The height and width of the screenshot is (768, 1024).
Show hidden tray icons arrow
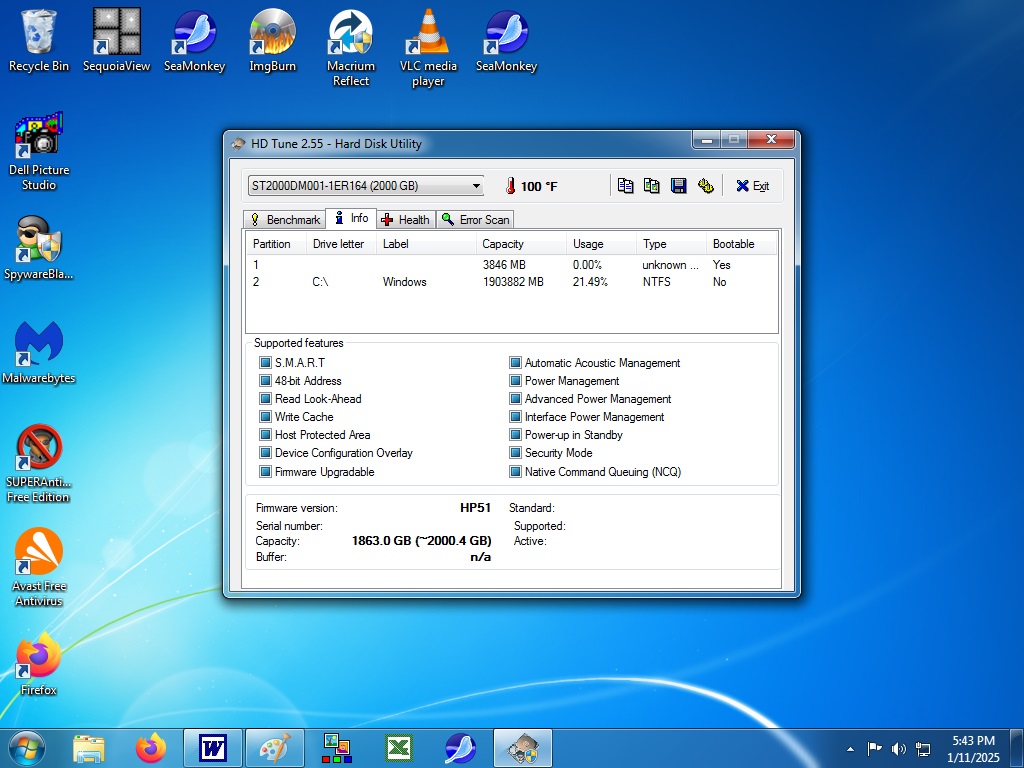850,749
